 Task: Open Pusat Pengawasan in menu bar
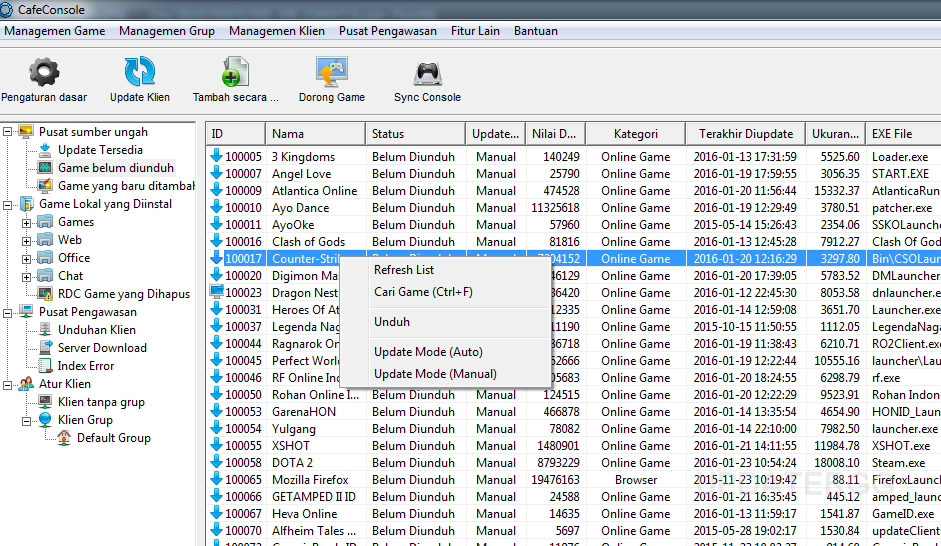(388, 31)
